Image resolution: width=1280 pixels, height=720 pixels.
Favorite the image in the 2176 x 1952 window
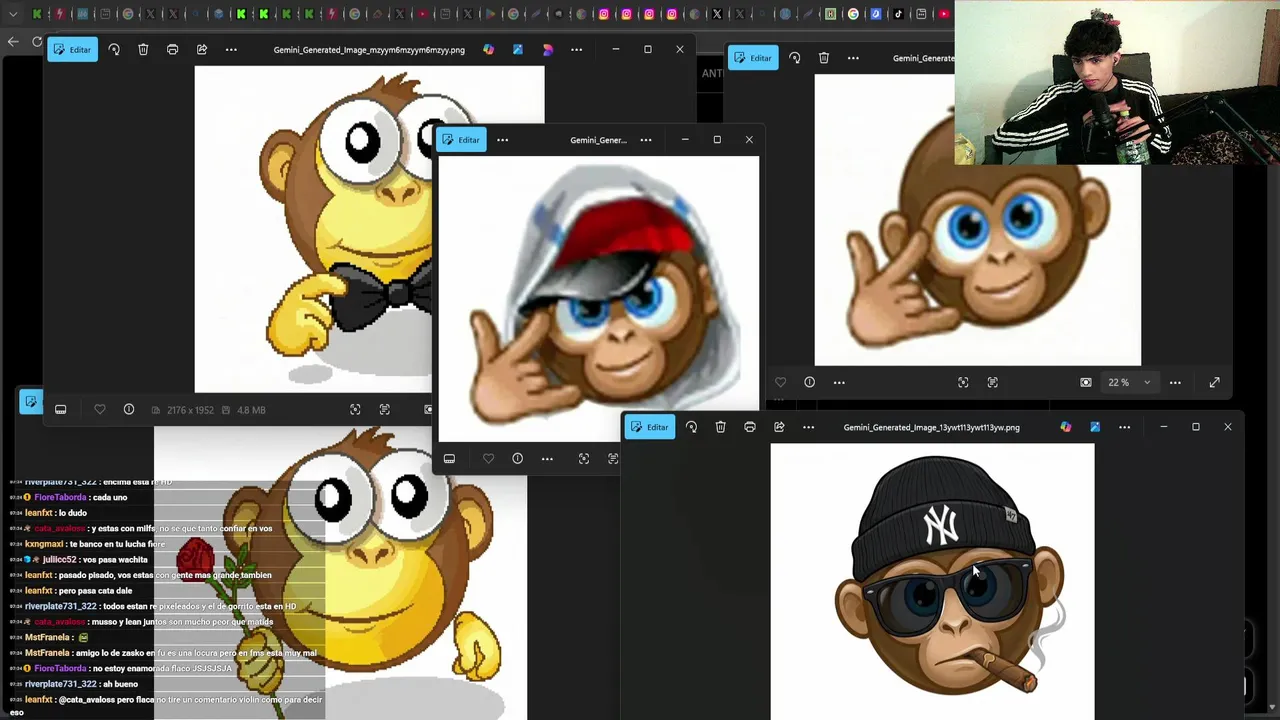99,409
